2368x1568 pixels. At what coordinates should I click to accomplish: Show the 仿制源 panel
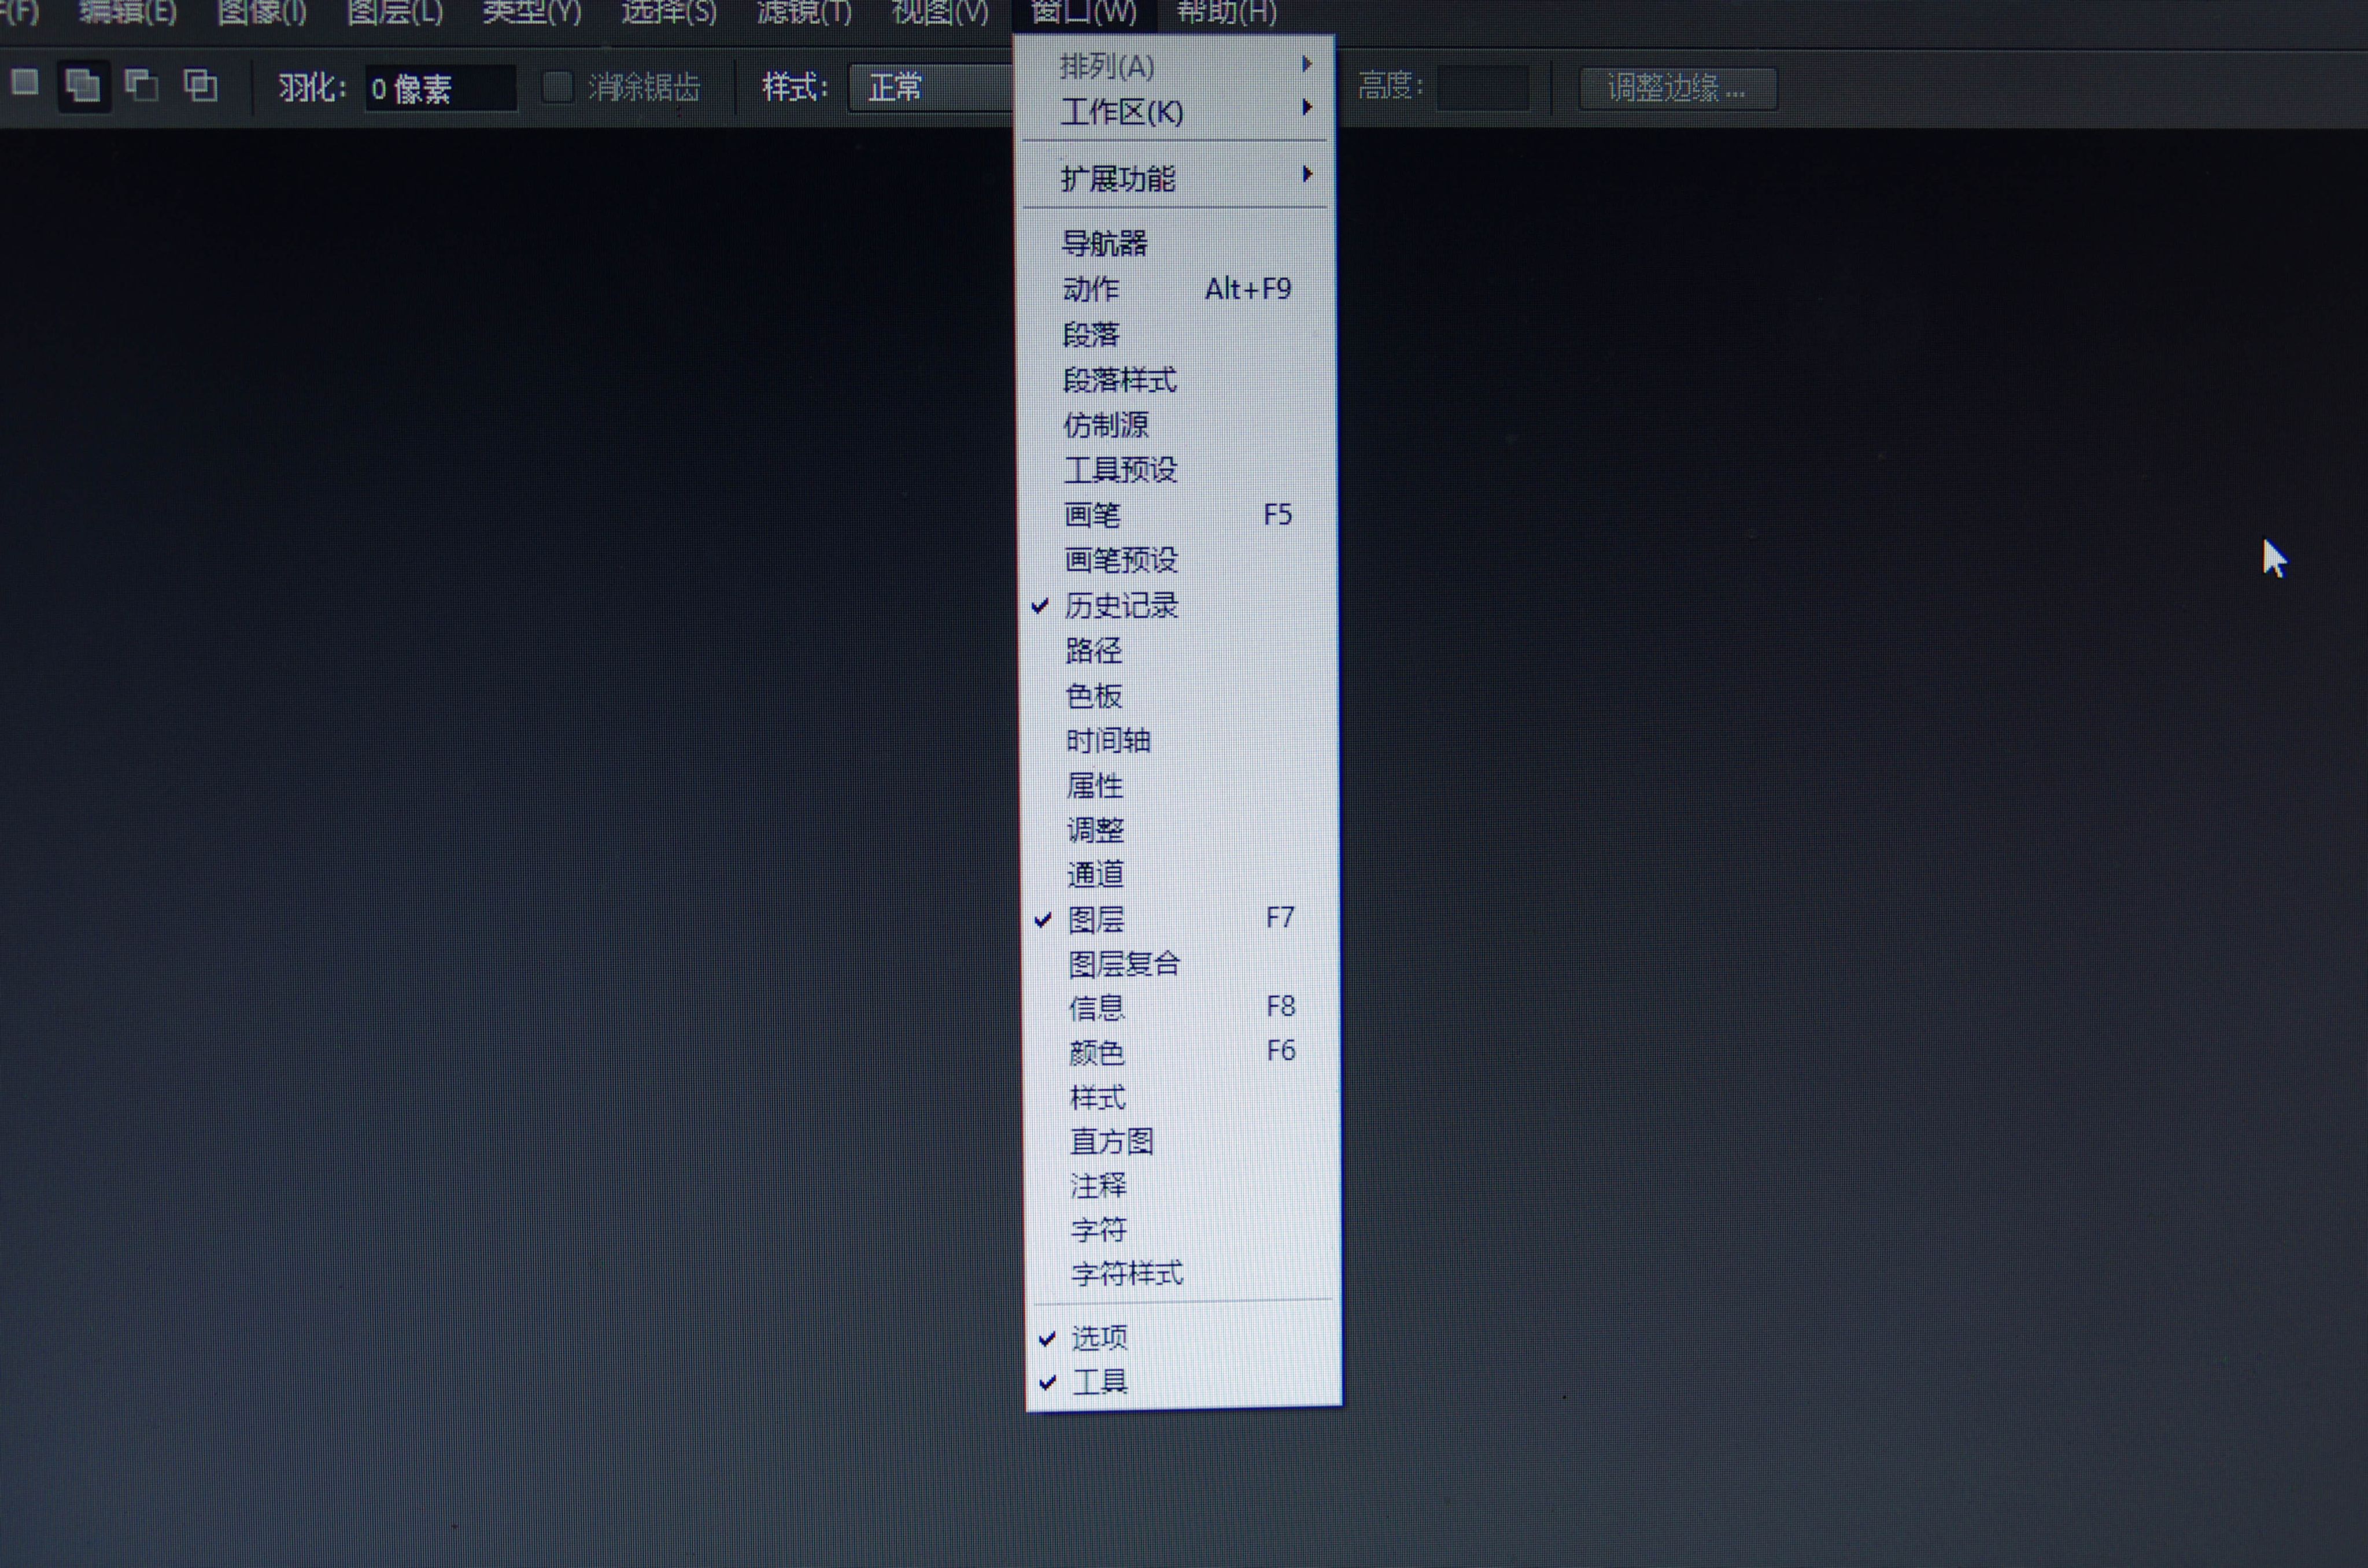click(x=1178, y=425)
